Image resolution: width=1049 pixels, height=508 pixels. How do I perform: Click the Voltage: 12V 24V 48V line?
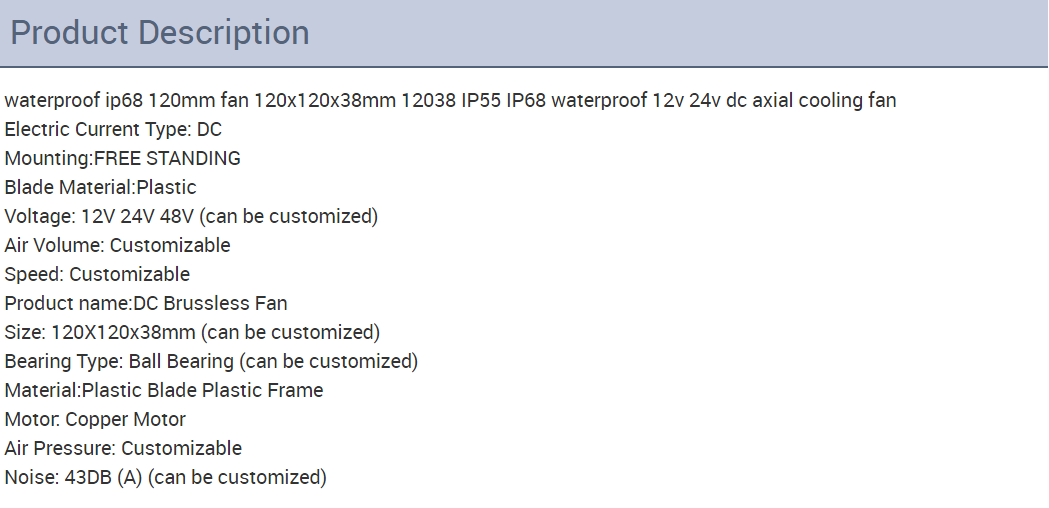click(x=191, y=216)
